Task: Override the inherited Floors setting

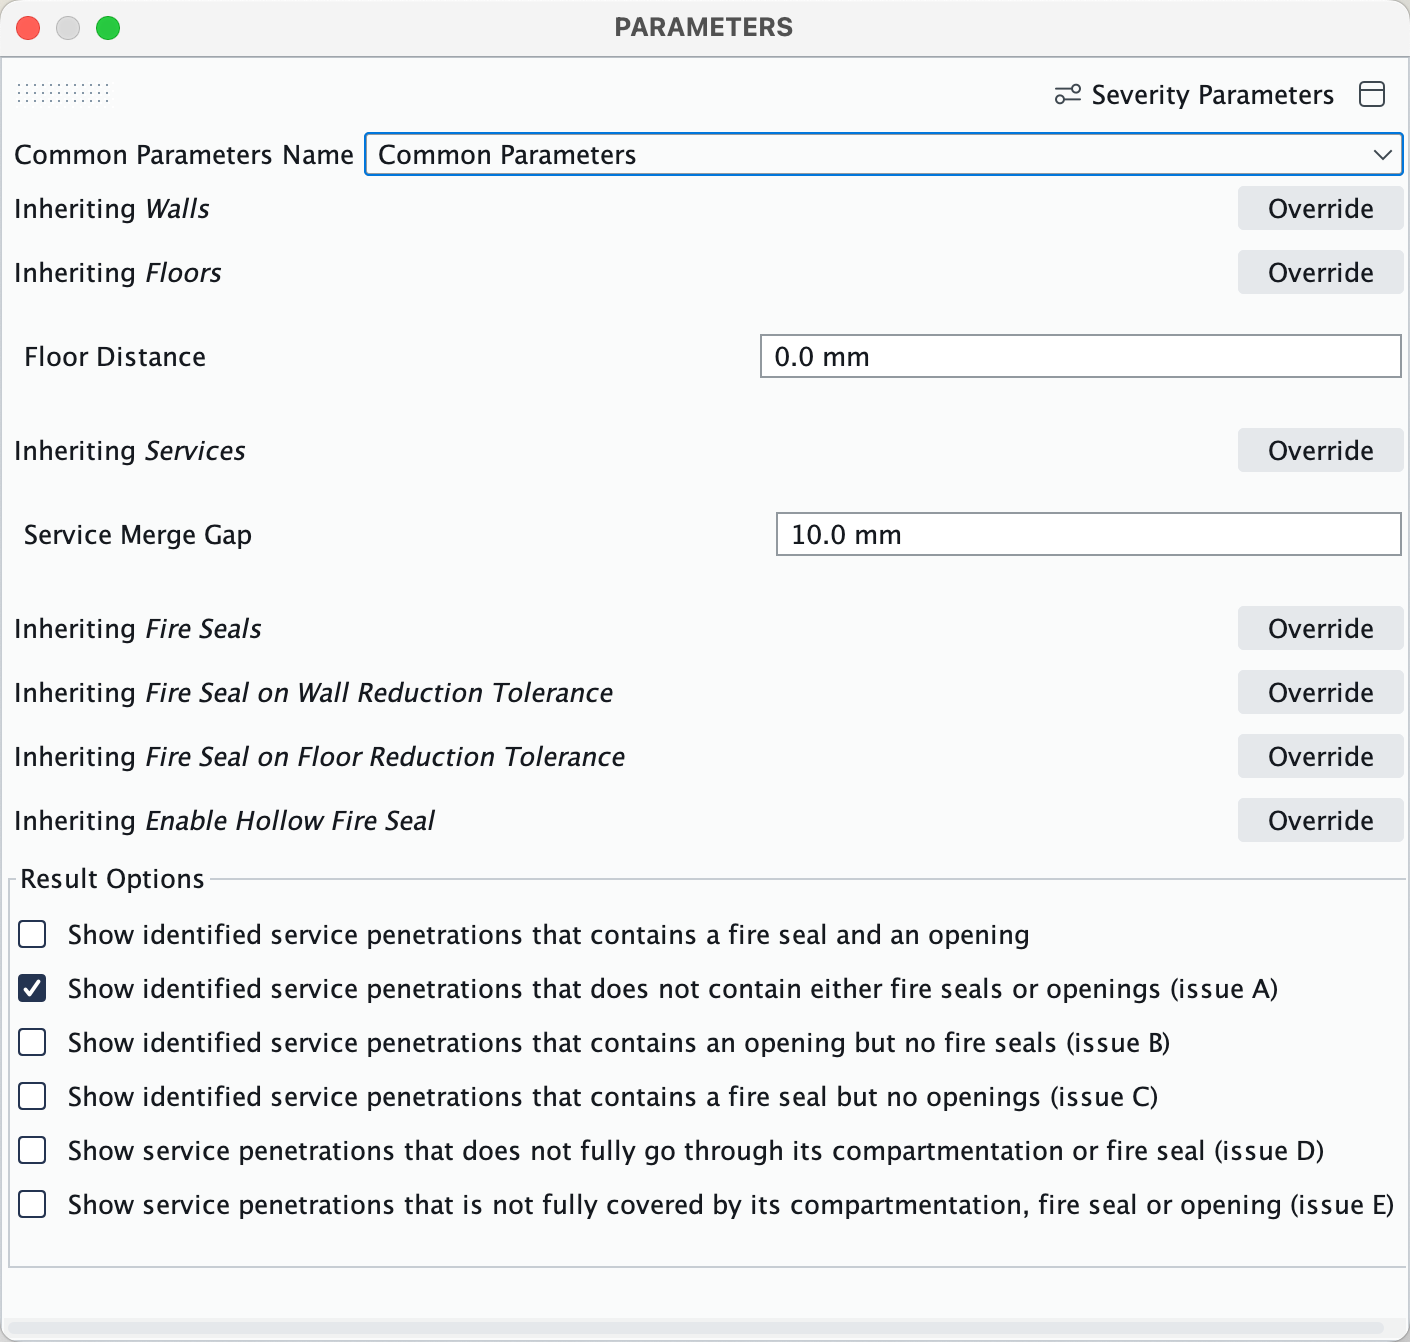Action: [1320, 273]
